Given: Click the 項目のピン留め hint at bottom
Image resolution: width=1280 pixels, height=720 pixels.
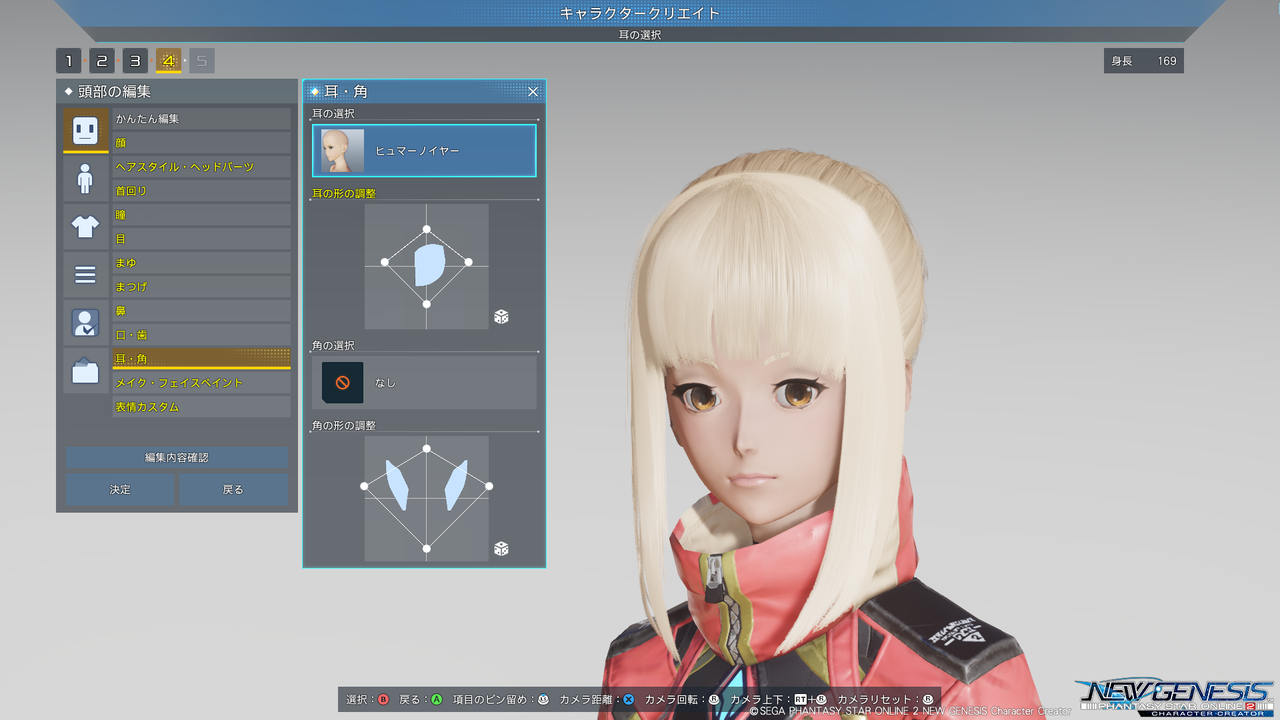Looking at the screenshot, I should point(501,699).
